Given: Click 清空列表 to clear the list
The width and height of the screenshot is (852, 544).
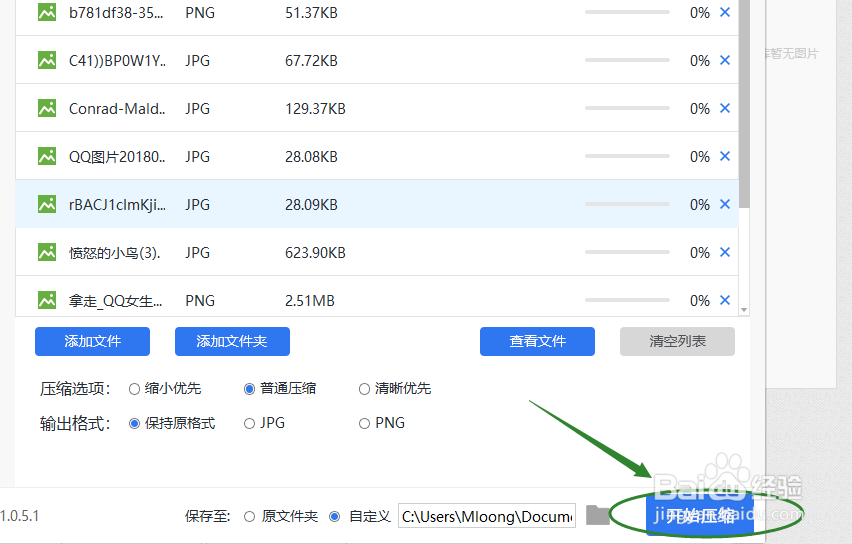Looking at the screenshot, I should click(x=678, y=341).
